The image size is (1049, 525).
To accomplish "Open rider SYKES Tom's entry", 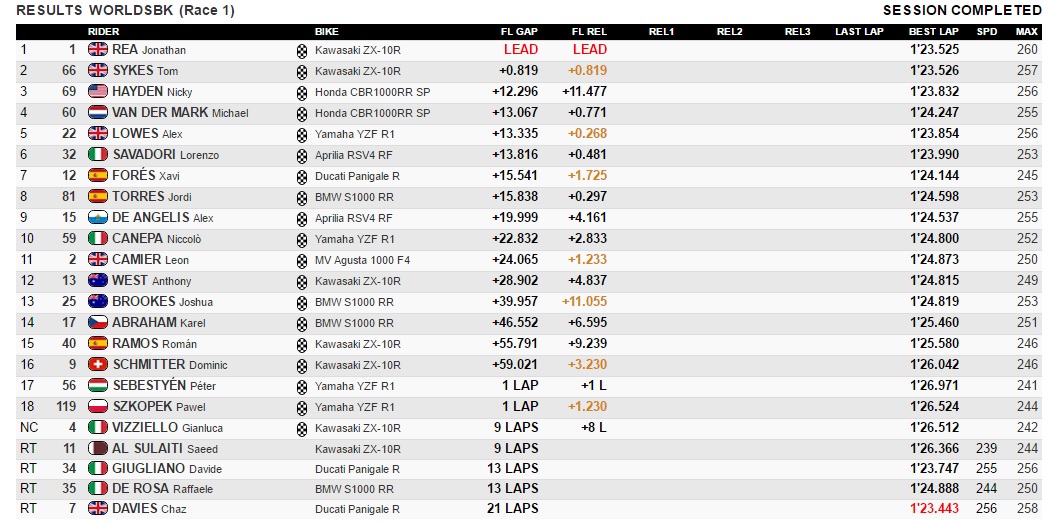I will (x=145, y=70).
